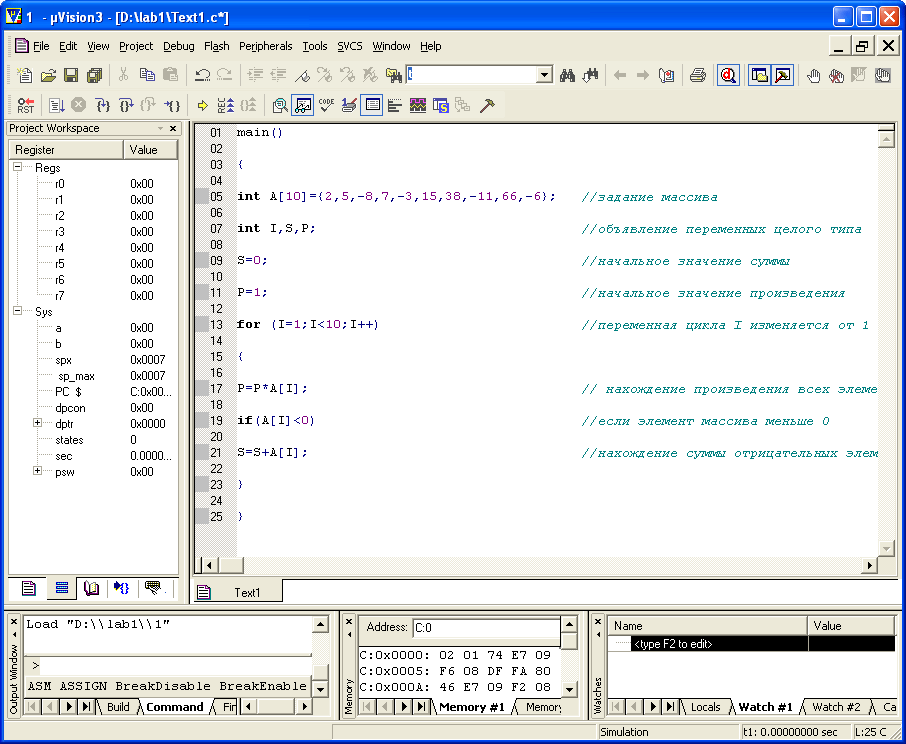
Task: Click the command line input field
Action: click(176, 665)
